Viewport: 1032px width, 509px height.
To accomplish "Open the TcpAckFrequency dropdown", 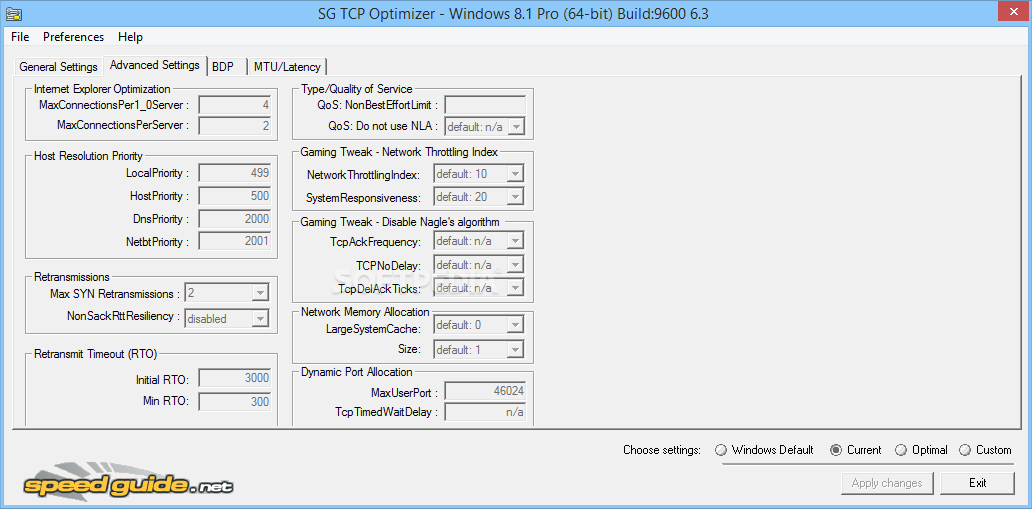I will pos(478,241).
